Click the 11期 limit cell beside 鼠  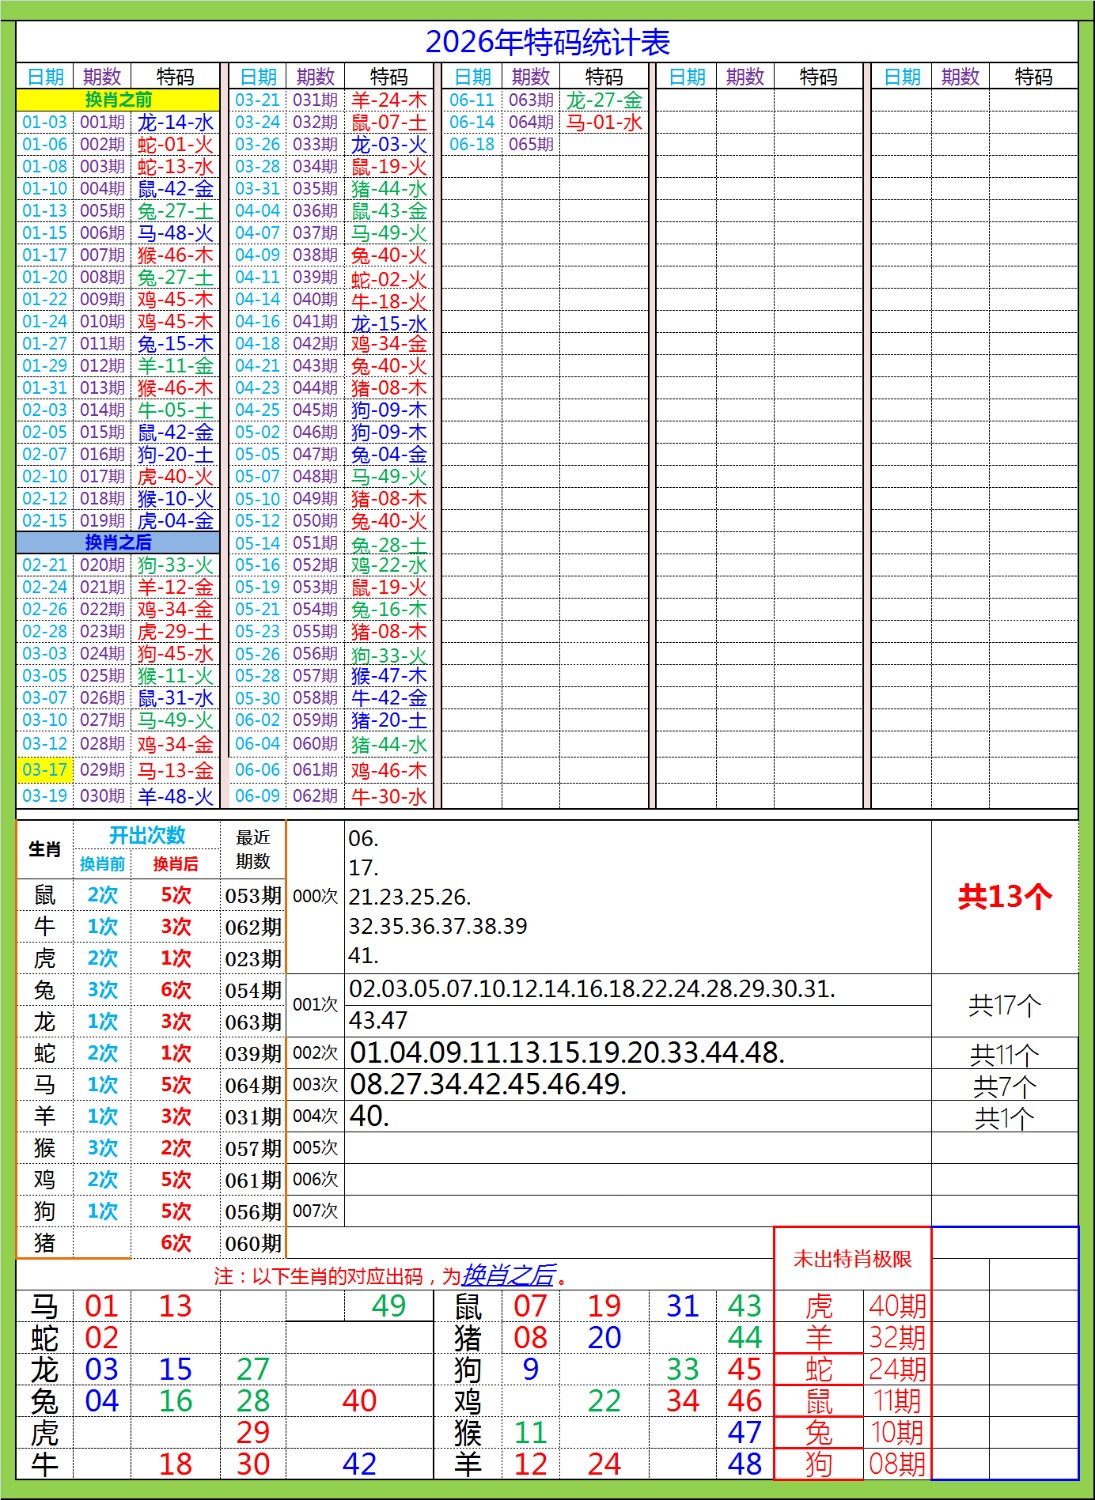click(x=897, y=1401)
